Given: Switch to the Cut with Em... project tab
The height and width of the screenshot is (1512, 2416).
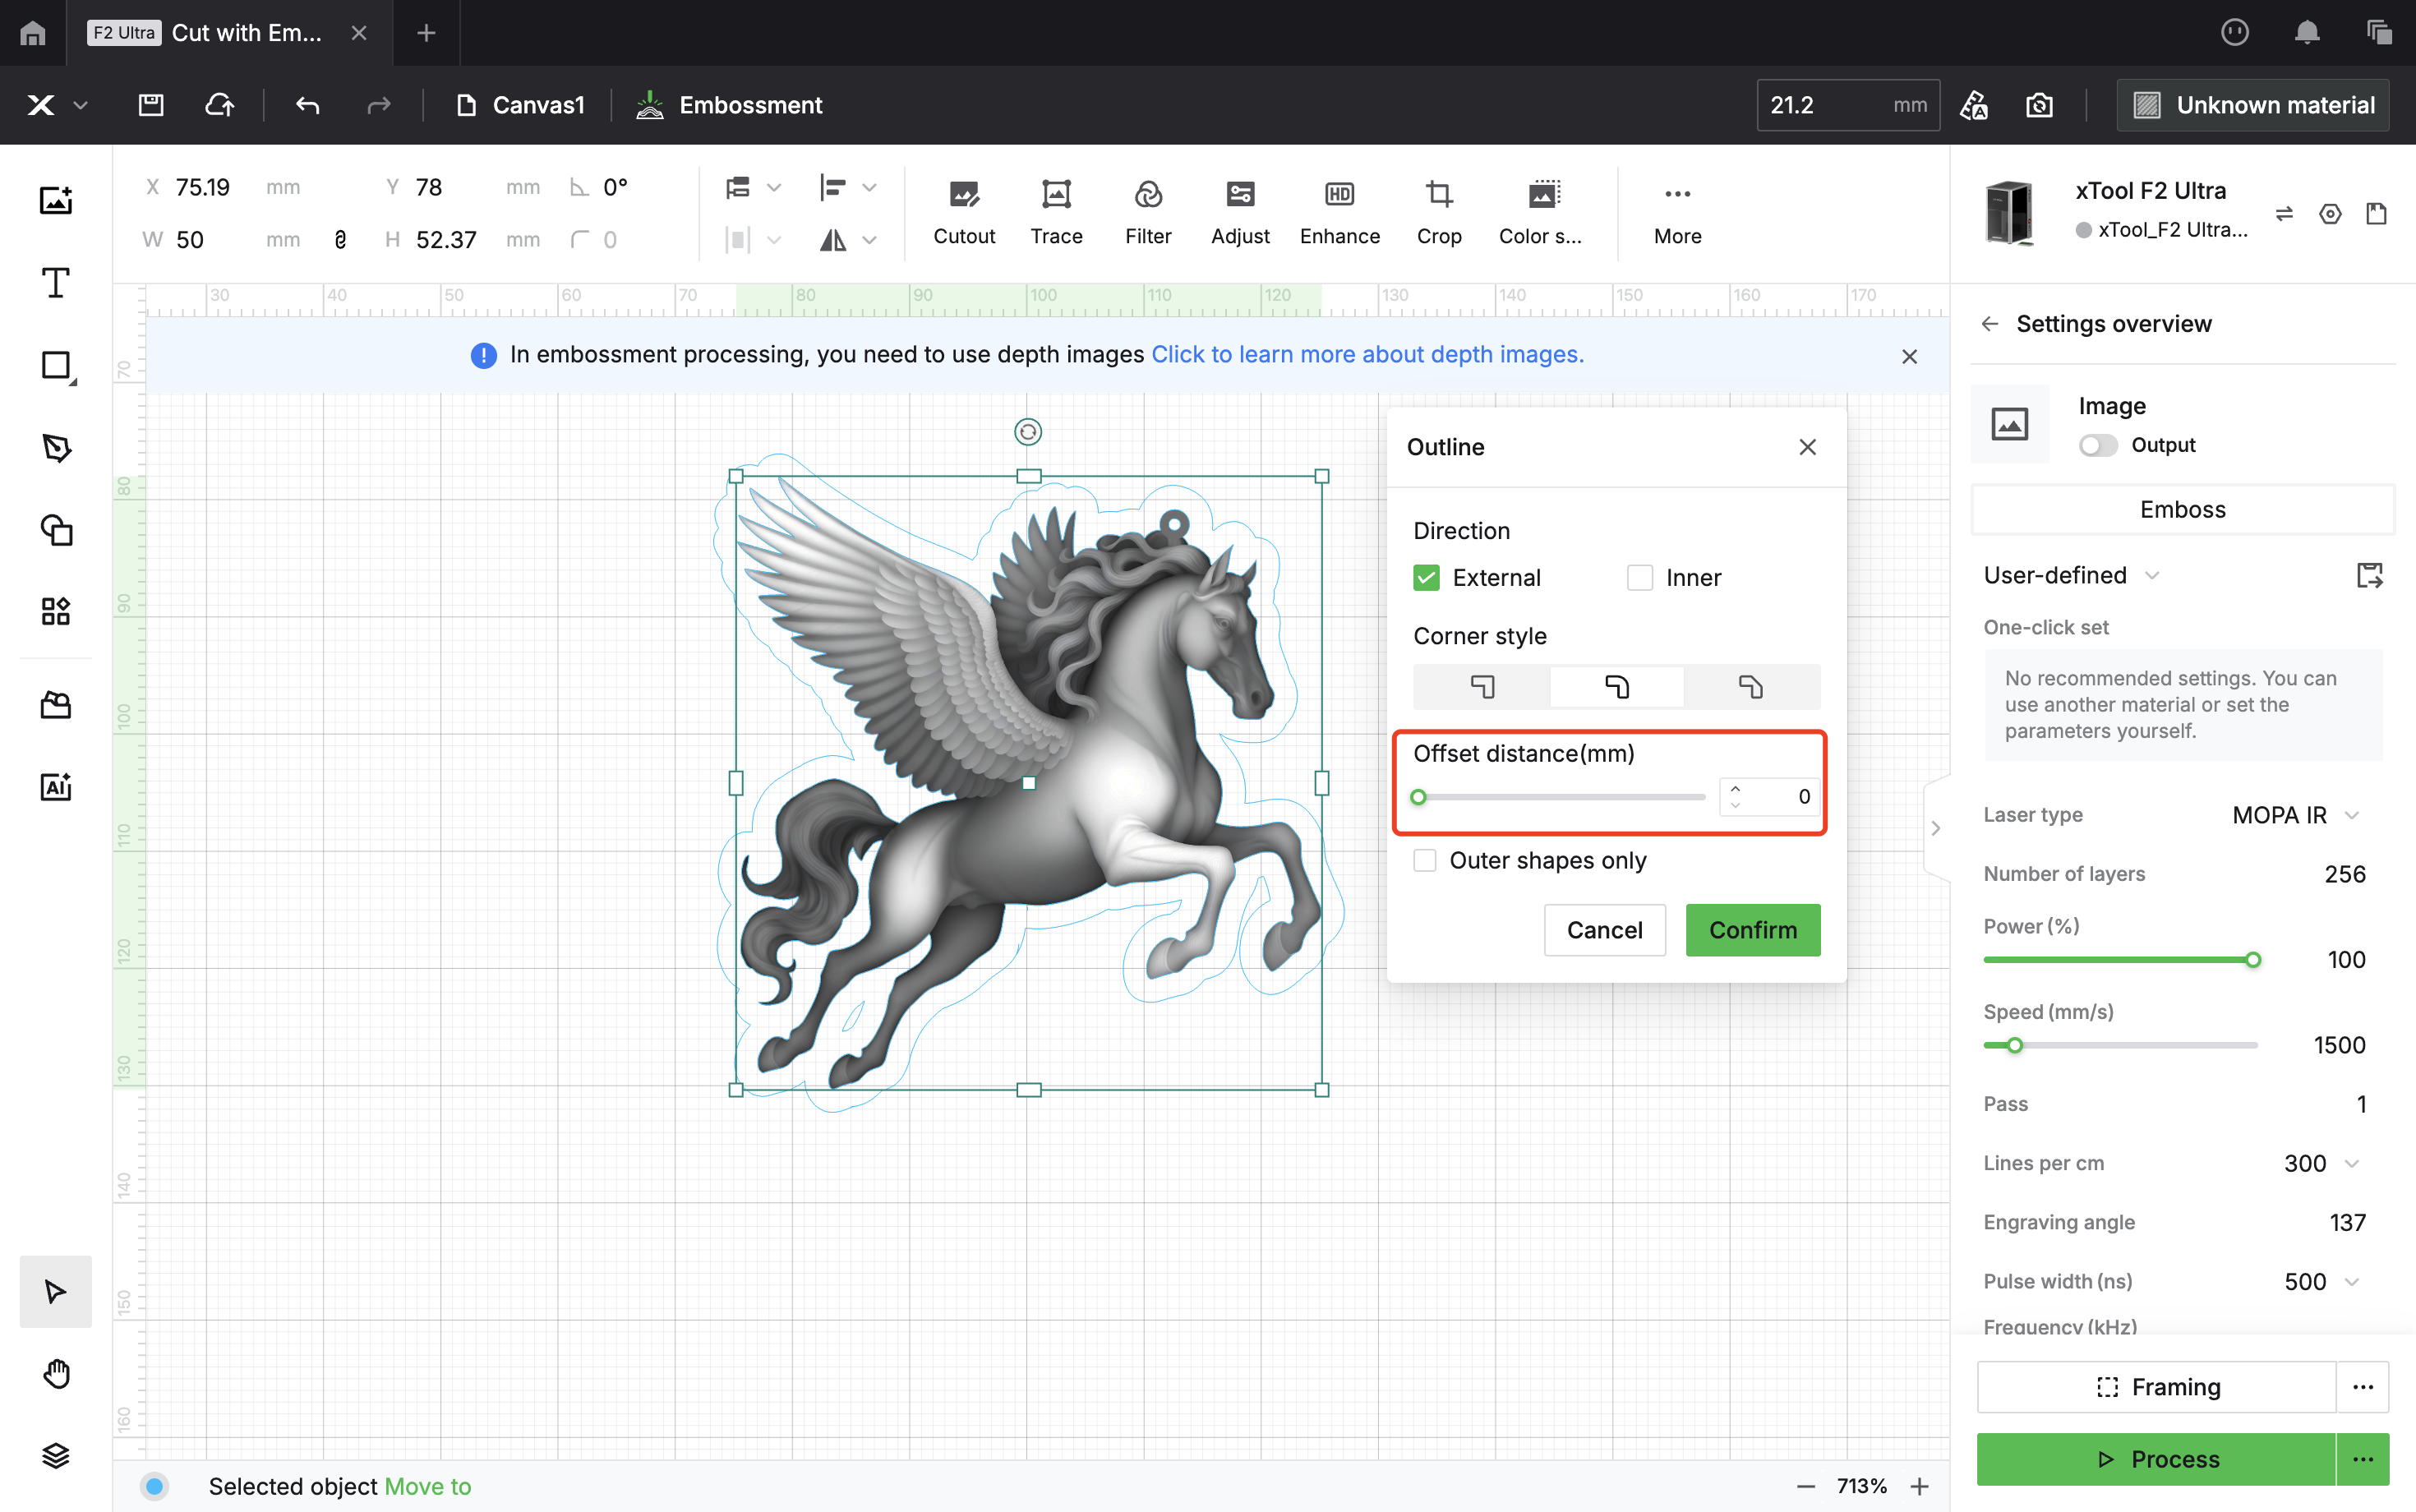Looking at the screenshot, I should (229, 33).
